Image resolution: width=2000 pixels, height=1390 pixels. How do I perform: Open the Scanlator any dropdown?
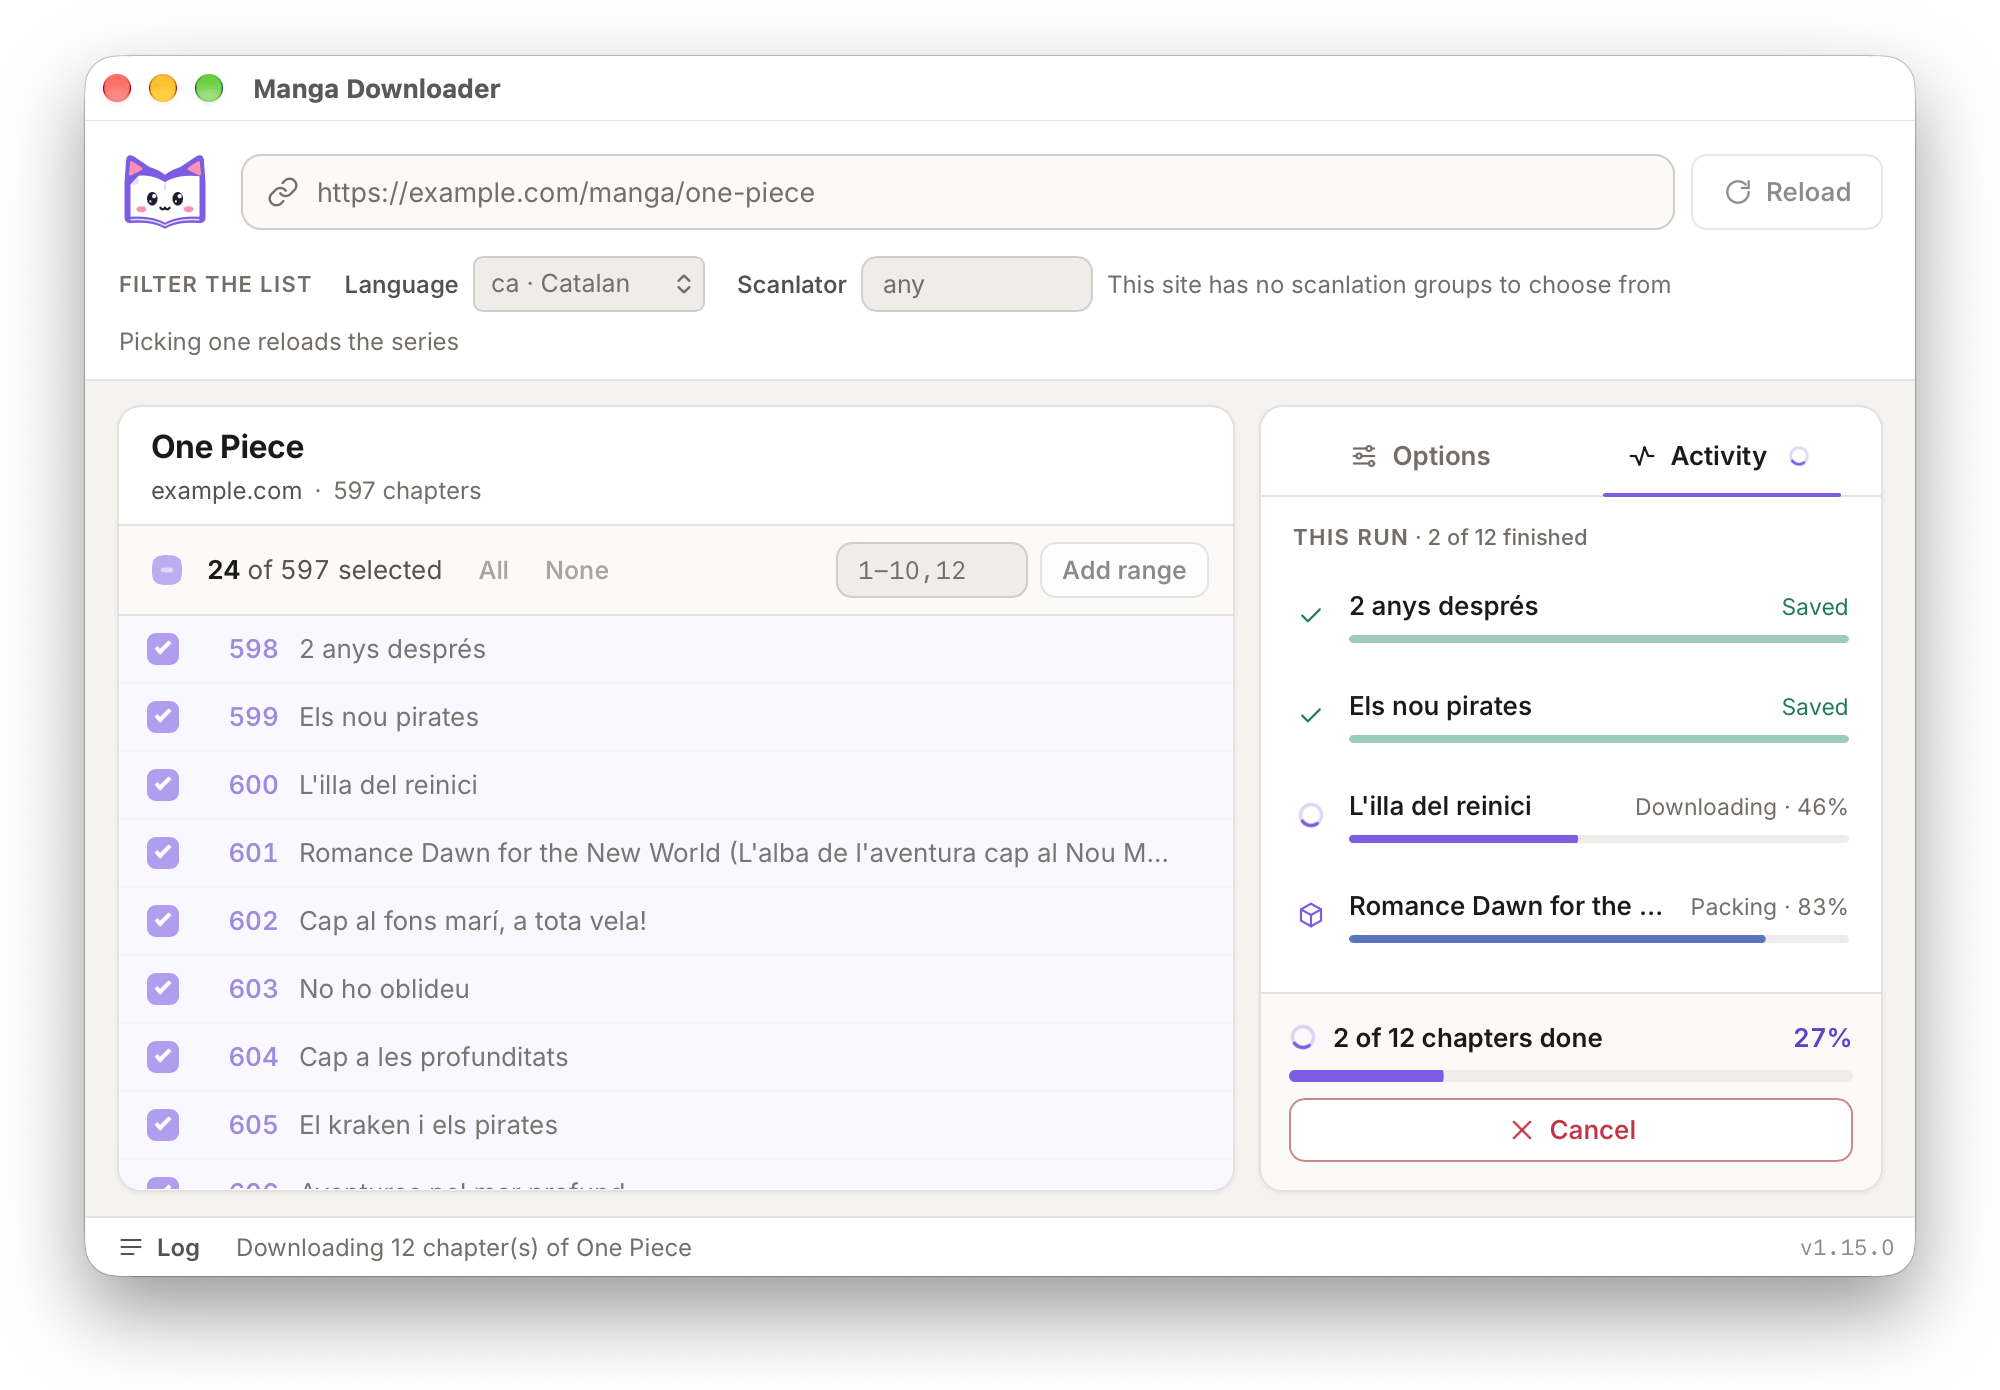point(976,284)
